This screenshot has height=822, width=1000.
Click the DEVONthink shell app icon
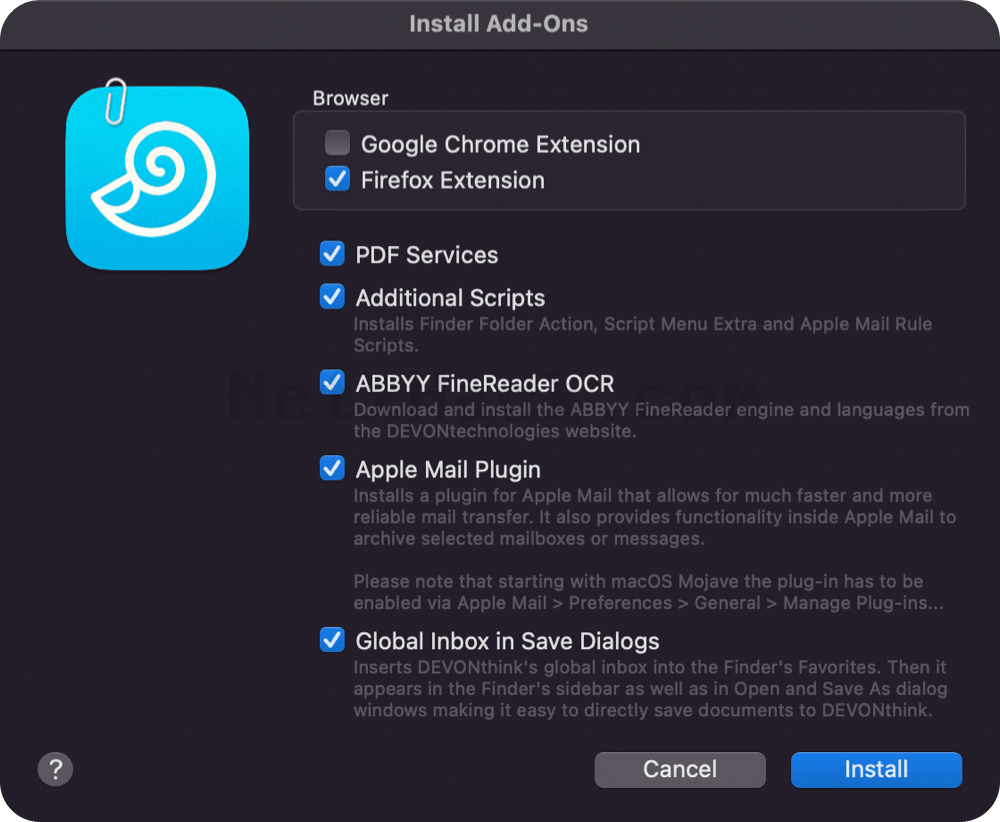tap(157, 178)
